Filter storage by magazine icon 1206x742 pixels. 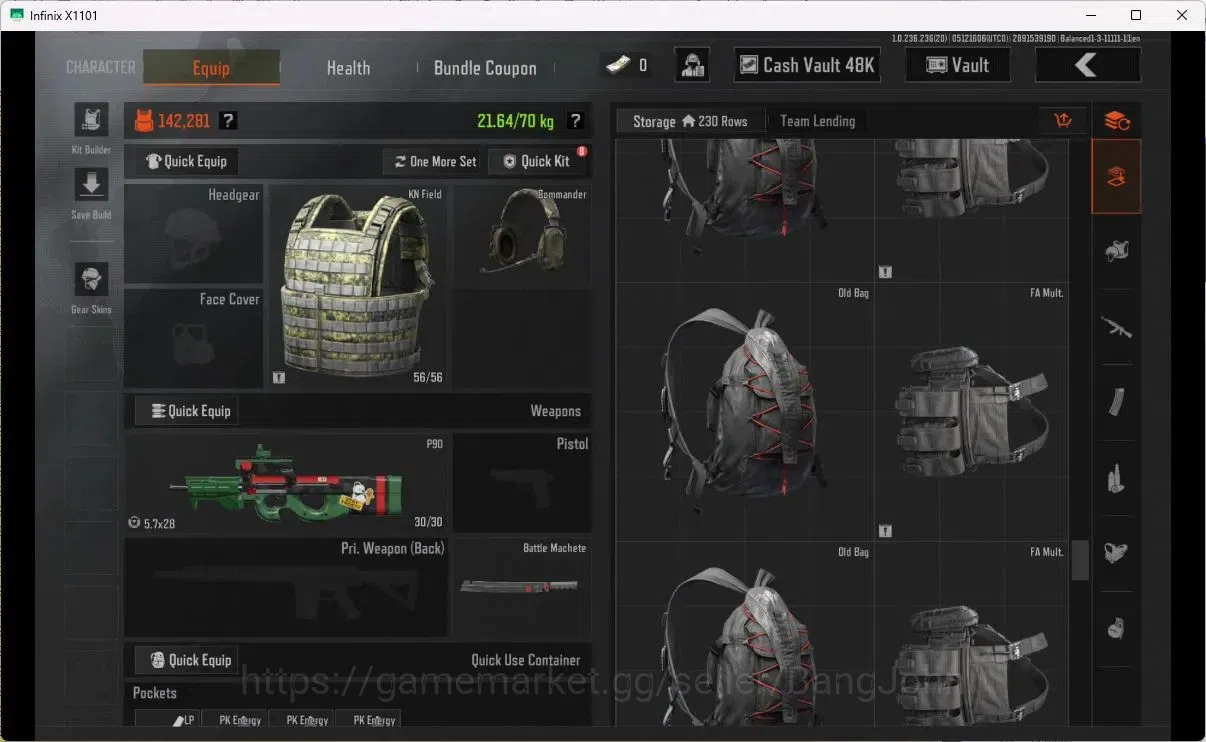click(x=1116, y=403)
